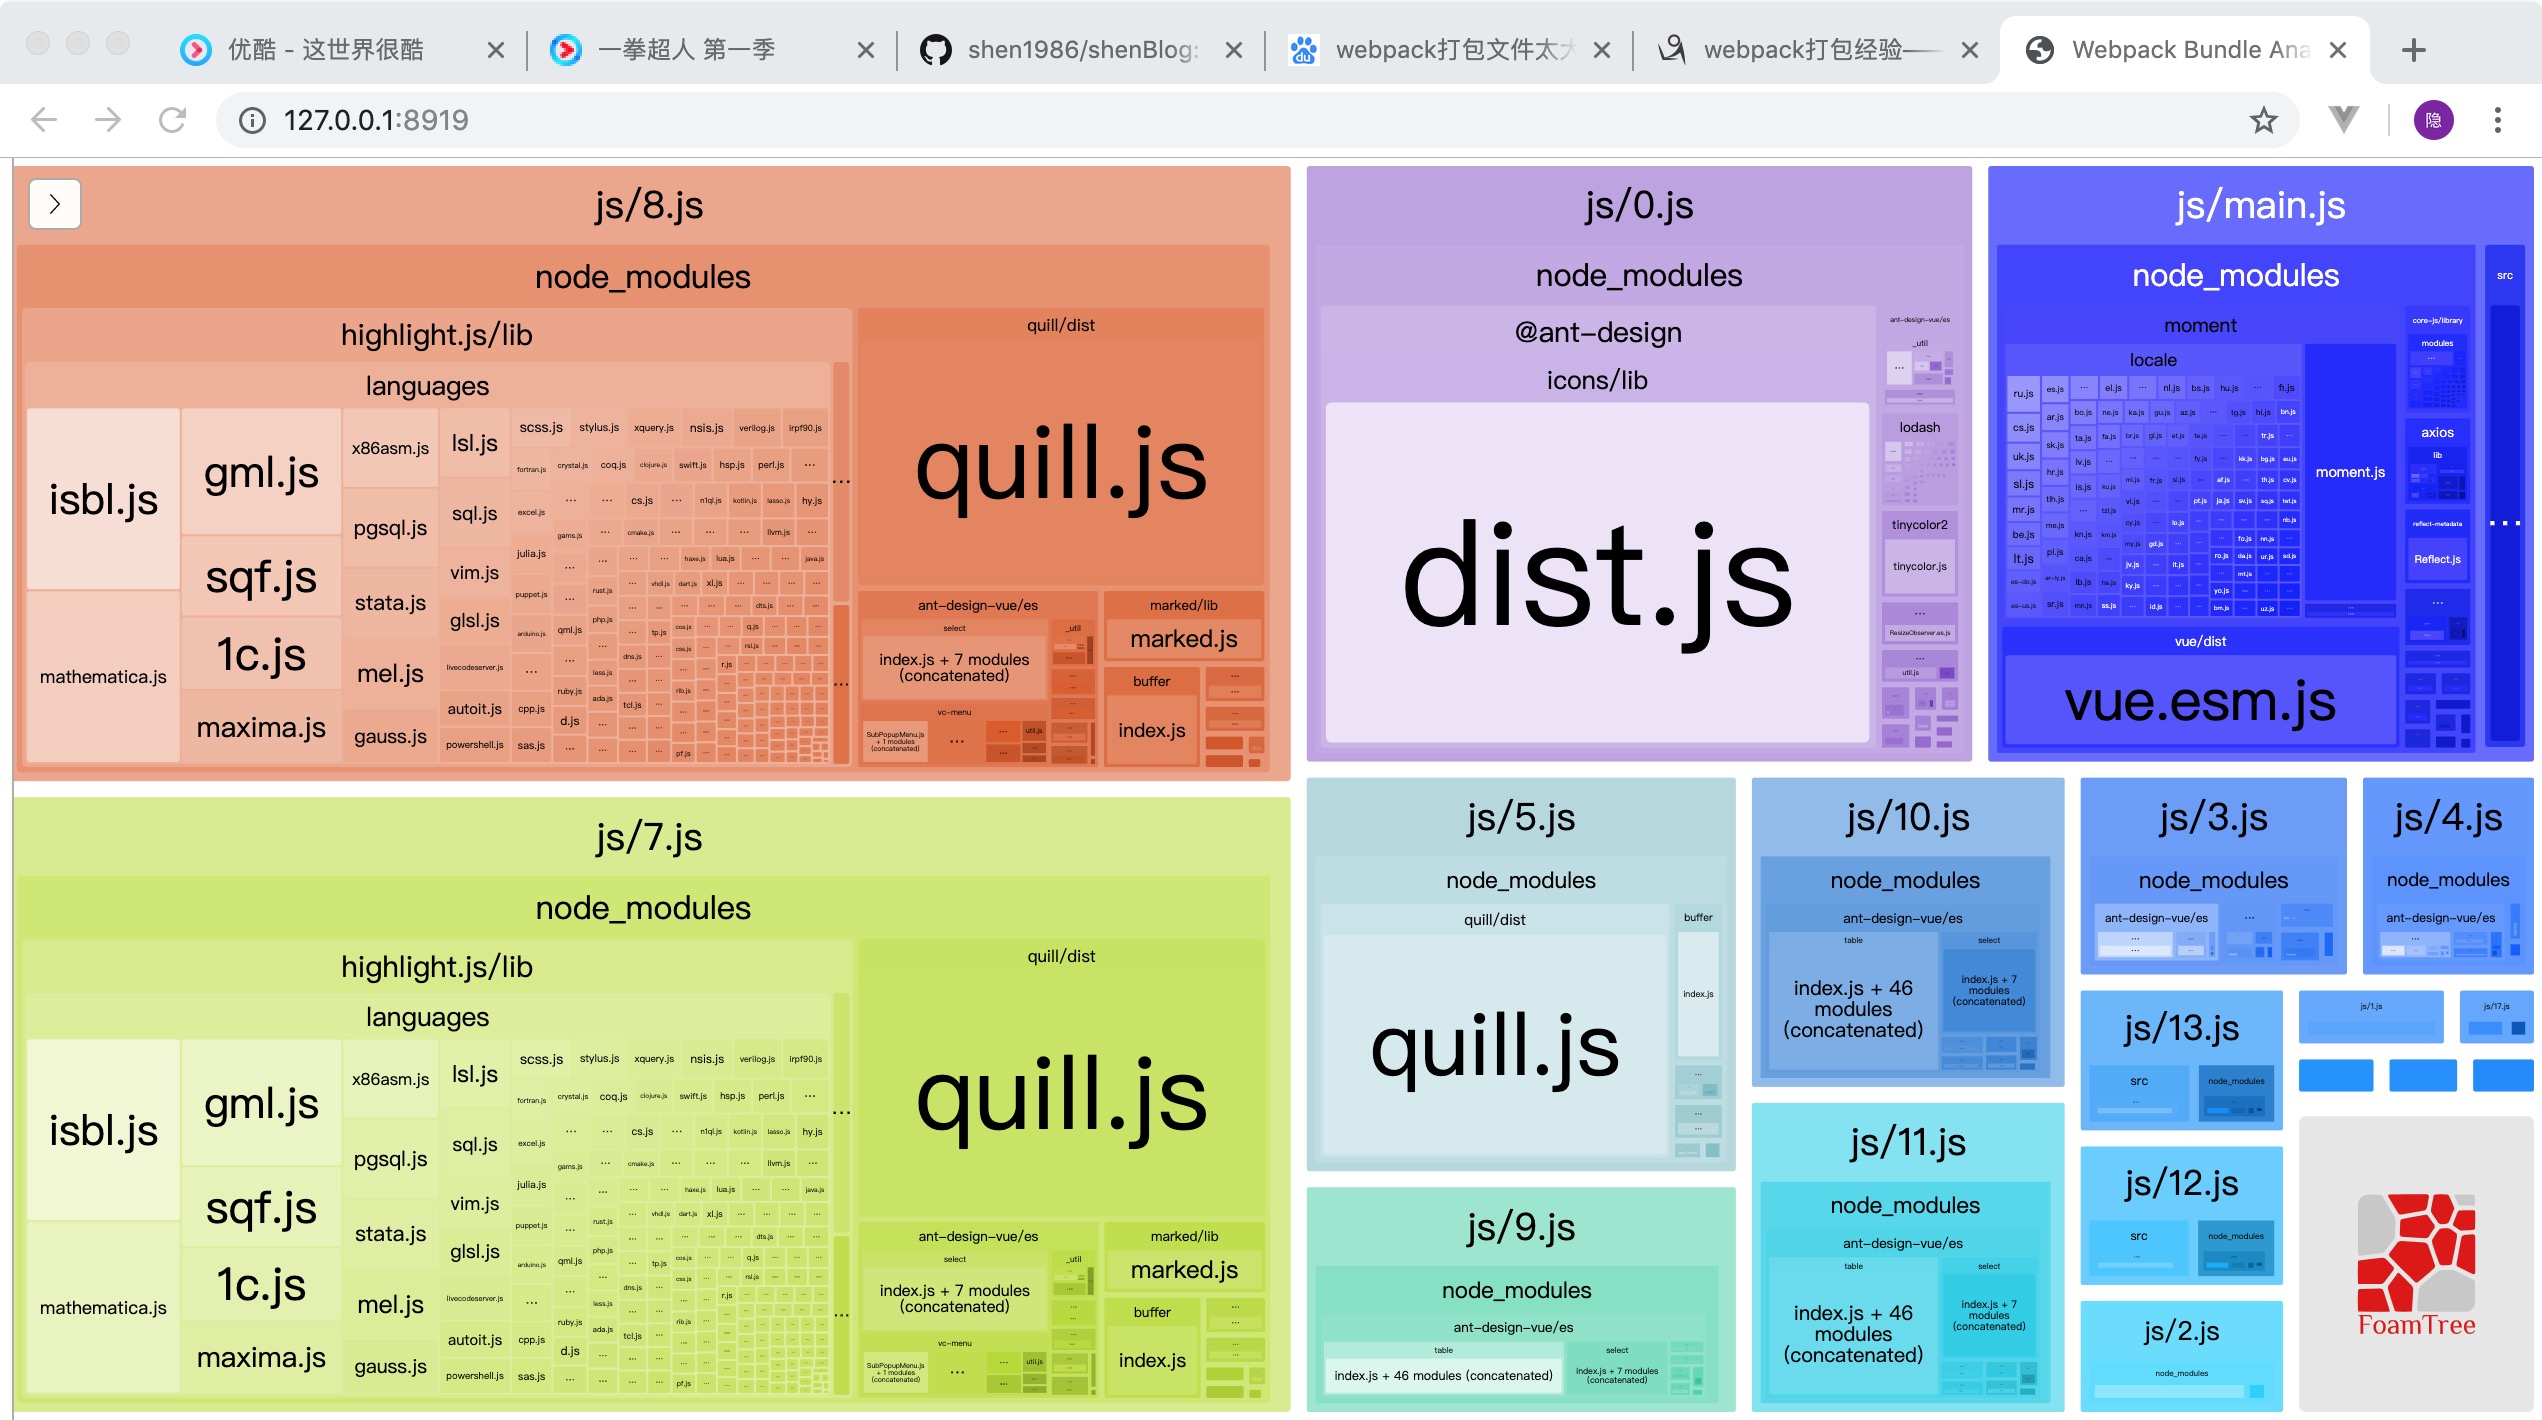Switch to the webpack打包经验 tab
The height and width of the screenshot is (1420, 2542).
[1816, 50]
